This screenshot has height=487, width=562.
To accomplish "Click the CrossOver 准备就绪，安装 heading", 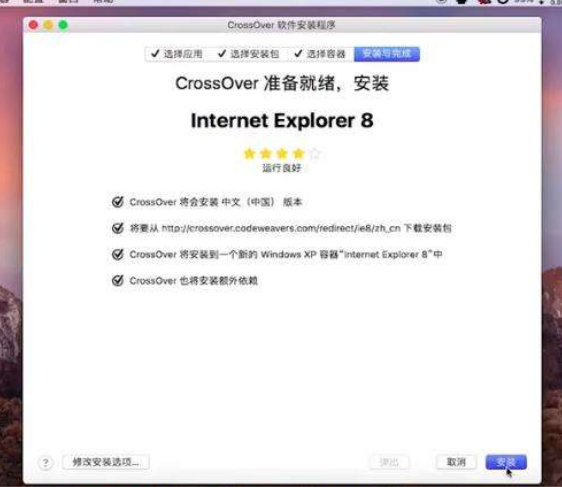I will tap(282, 83).
